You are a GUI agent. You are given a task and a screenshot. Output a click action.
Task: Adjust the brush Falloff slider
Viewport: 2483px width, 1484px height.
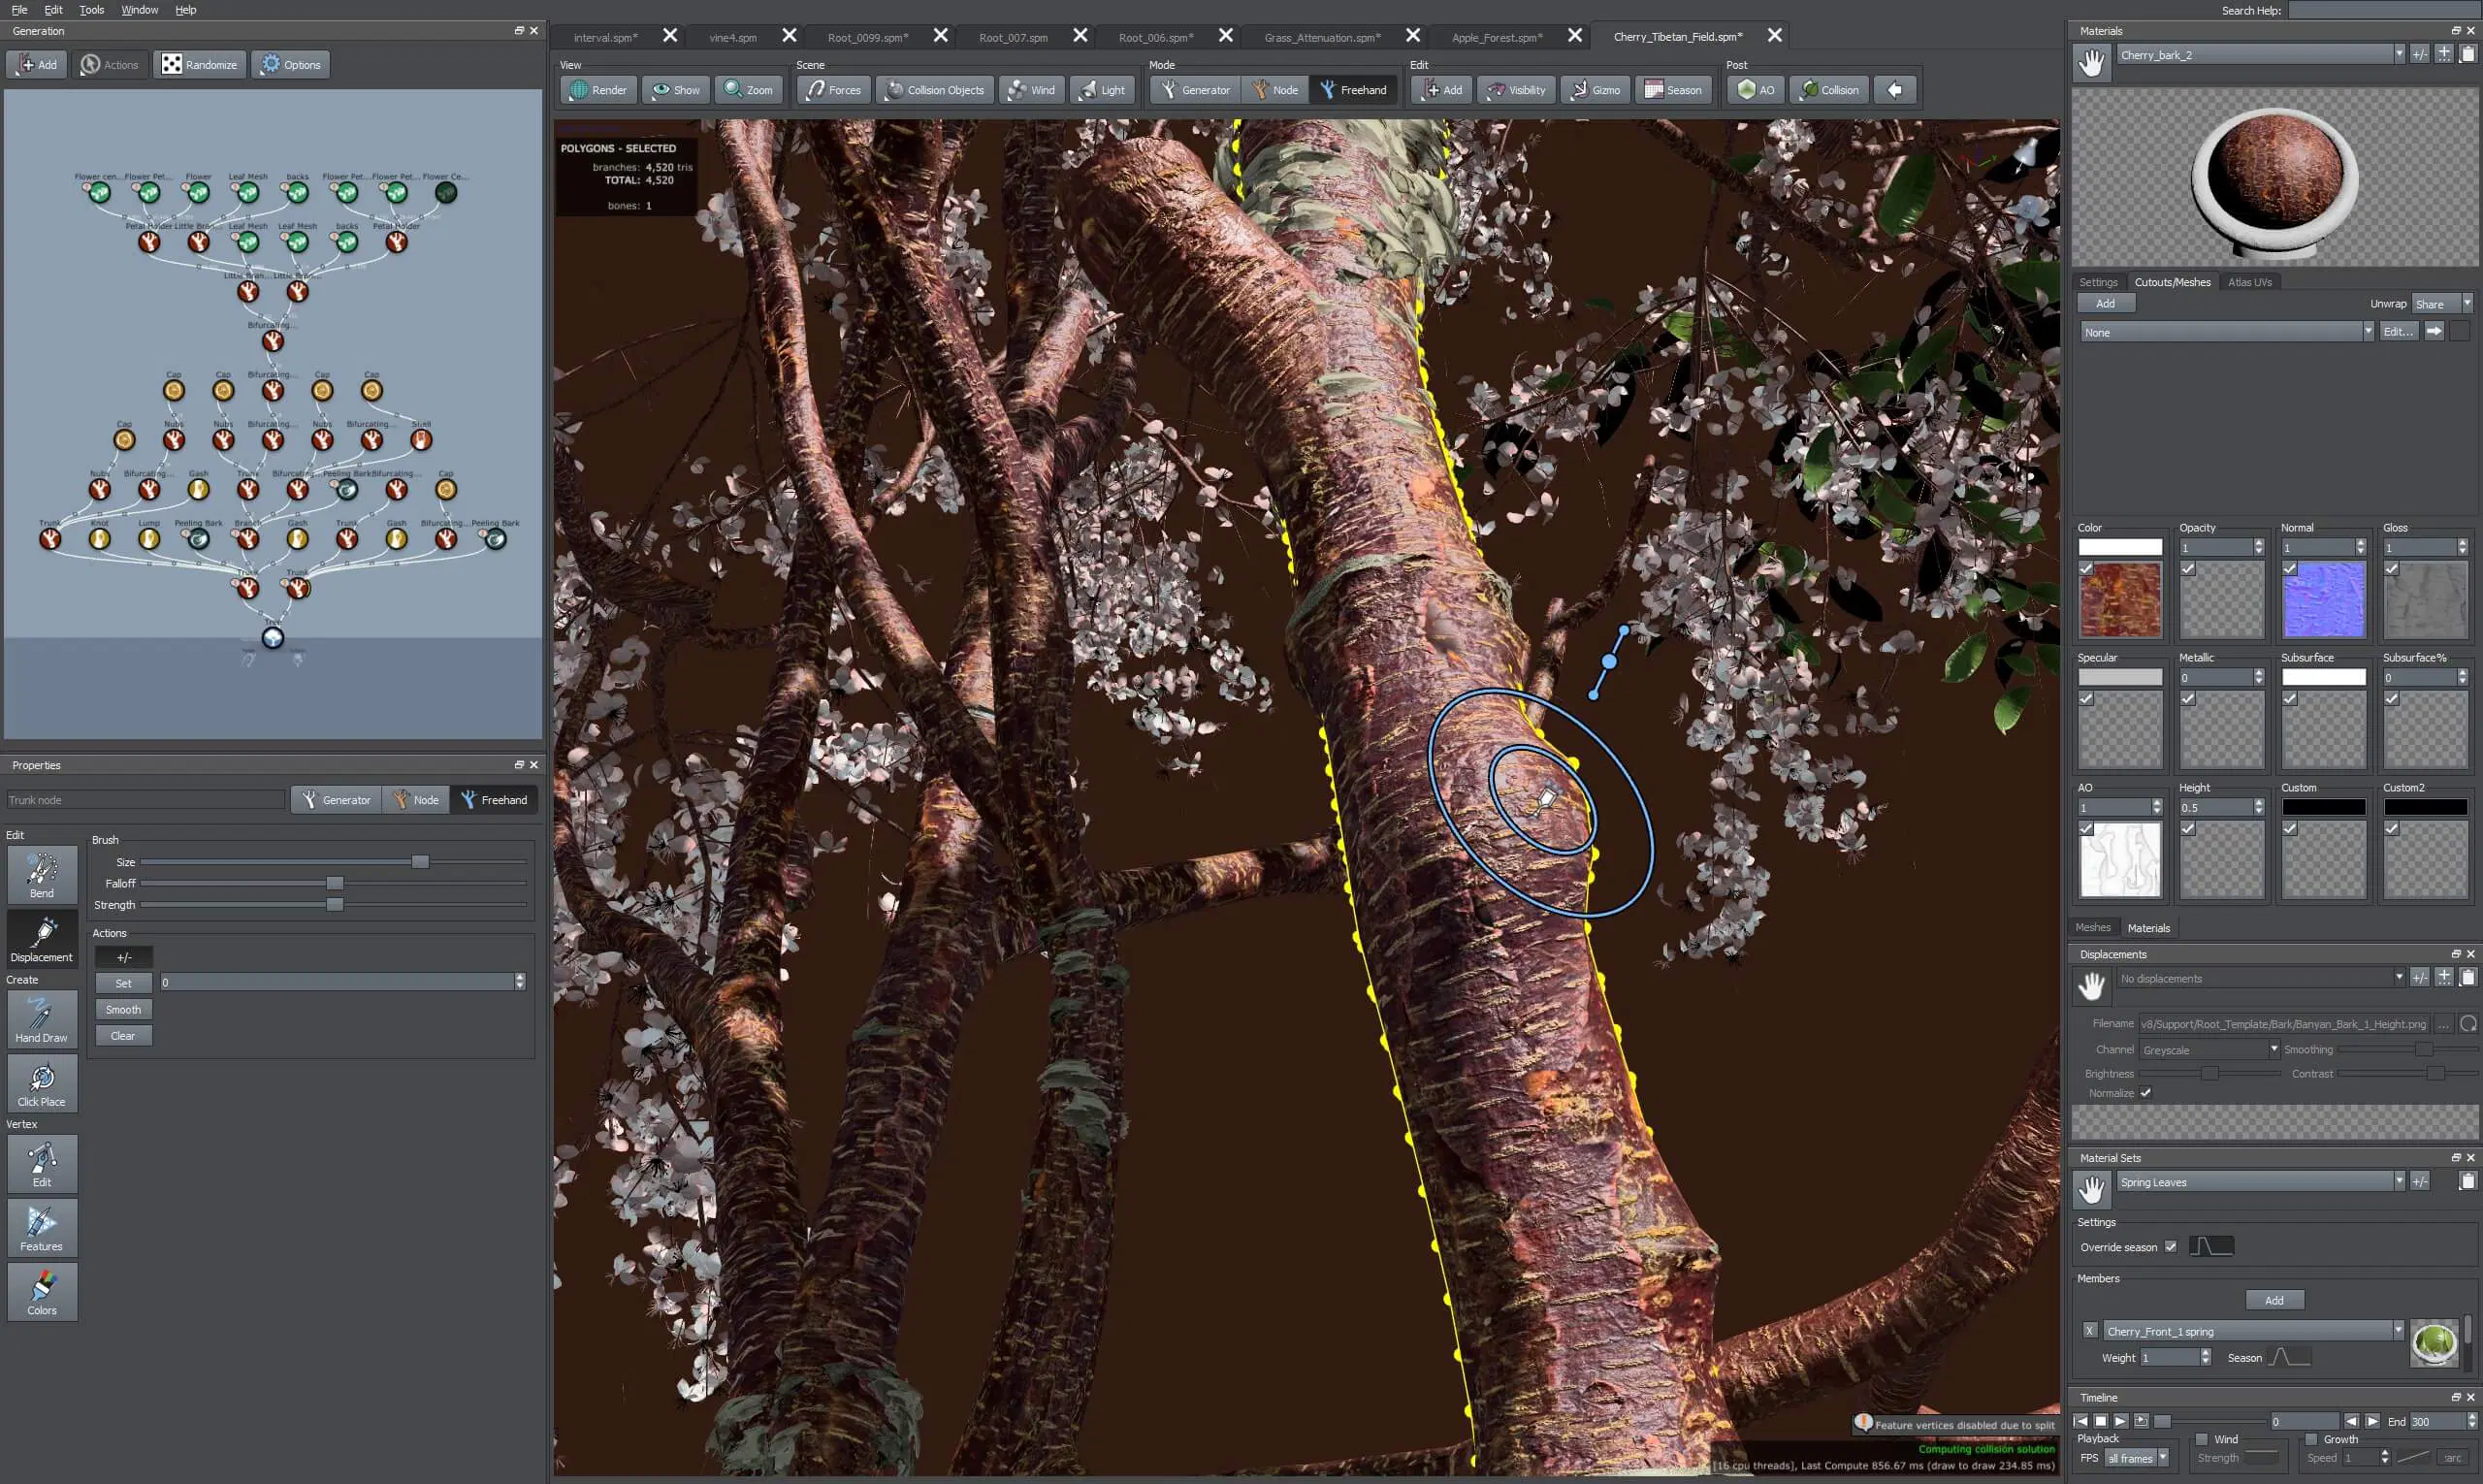pos(335,884)
